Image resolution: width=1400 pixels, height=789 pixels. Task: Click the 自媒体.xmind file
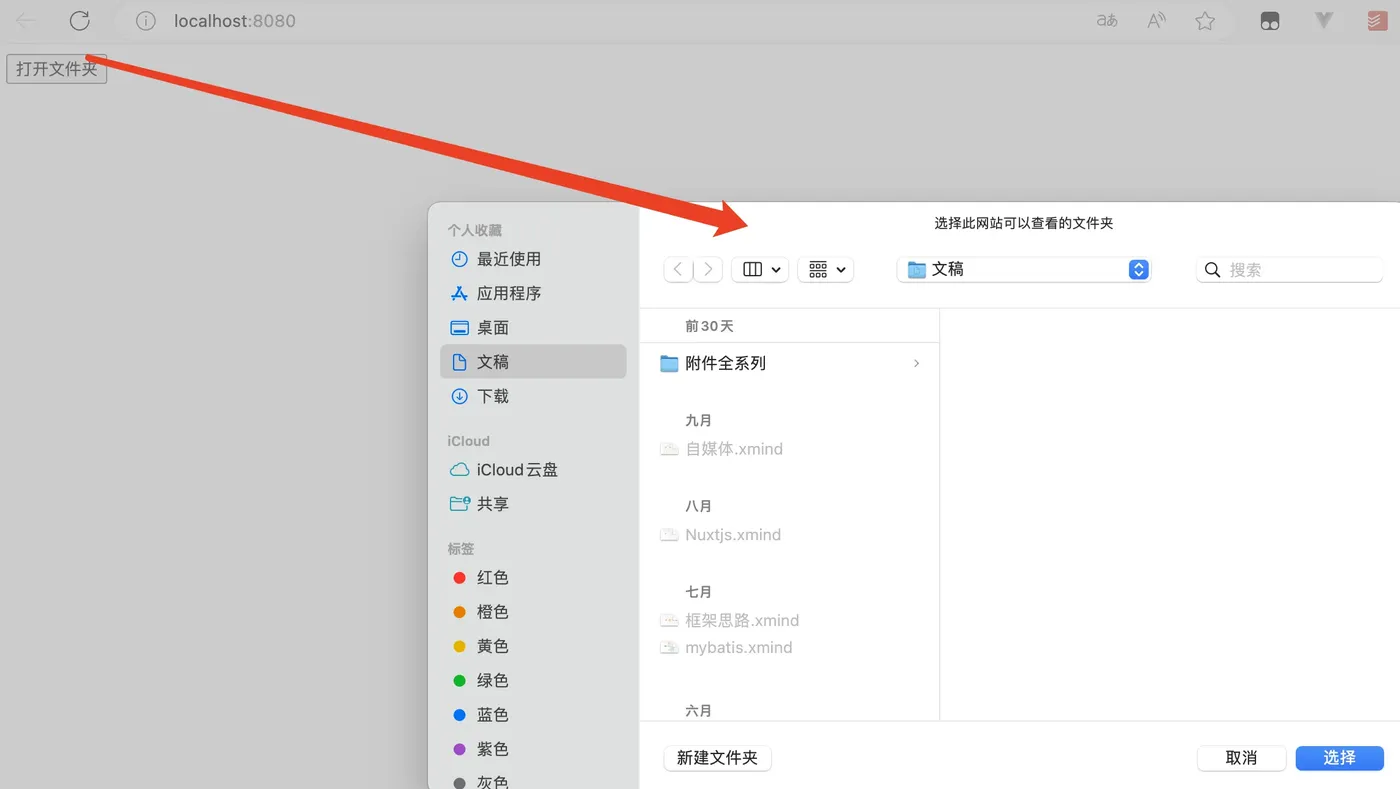pos(790,449)
